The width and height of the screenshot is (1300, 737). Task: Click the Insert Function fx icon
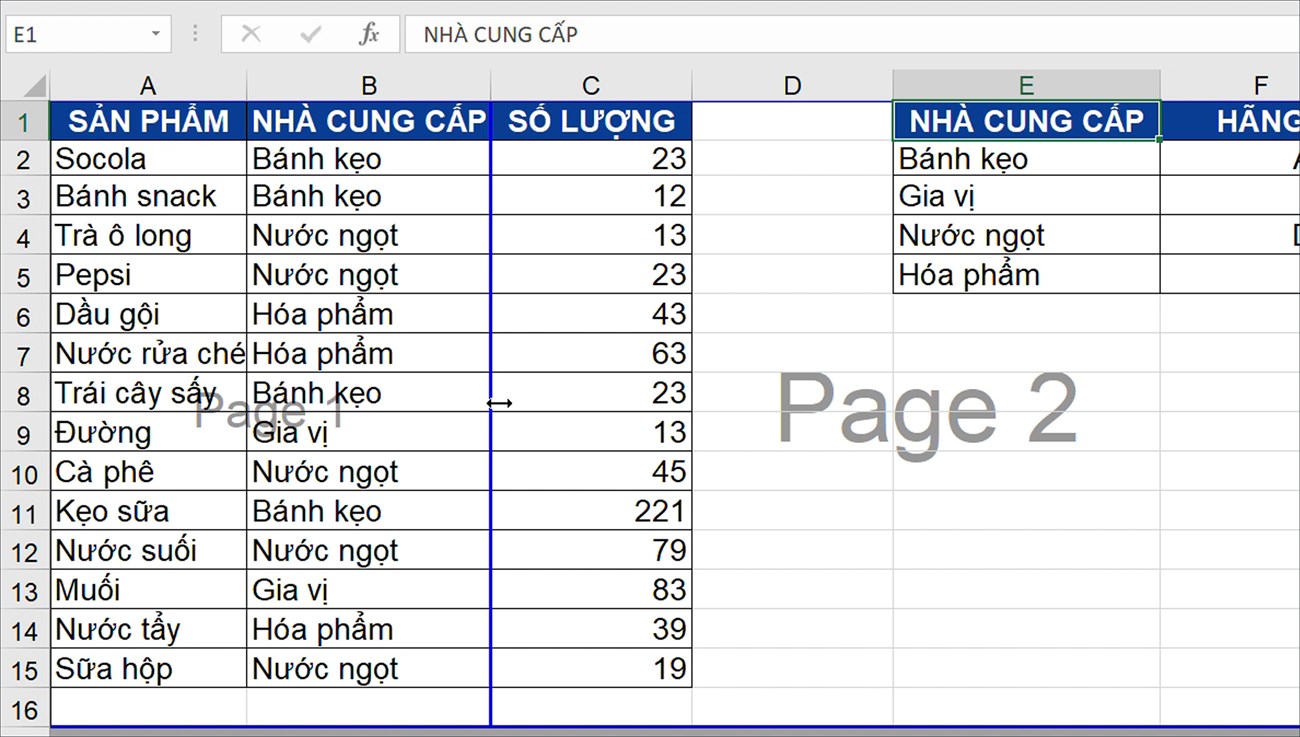coord(369,34)
